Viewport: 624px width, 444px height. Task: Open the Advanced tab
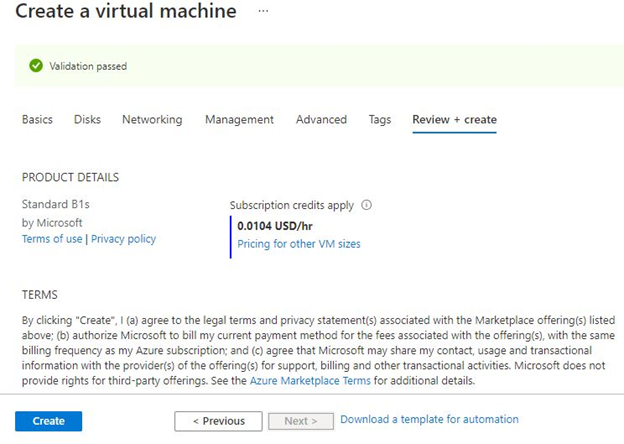coord(321,120)
